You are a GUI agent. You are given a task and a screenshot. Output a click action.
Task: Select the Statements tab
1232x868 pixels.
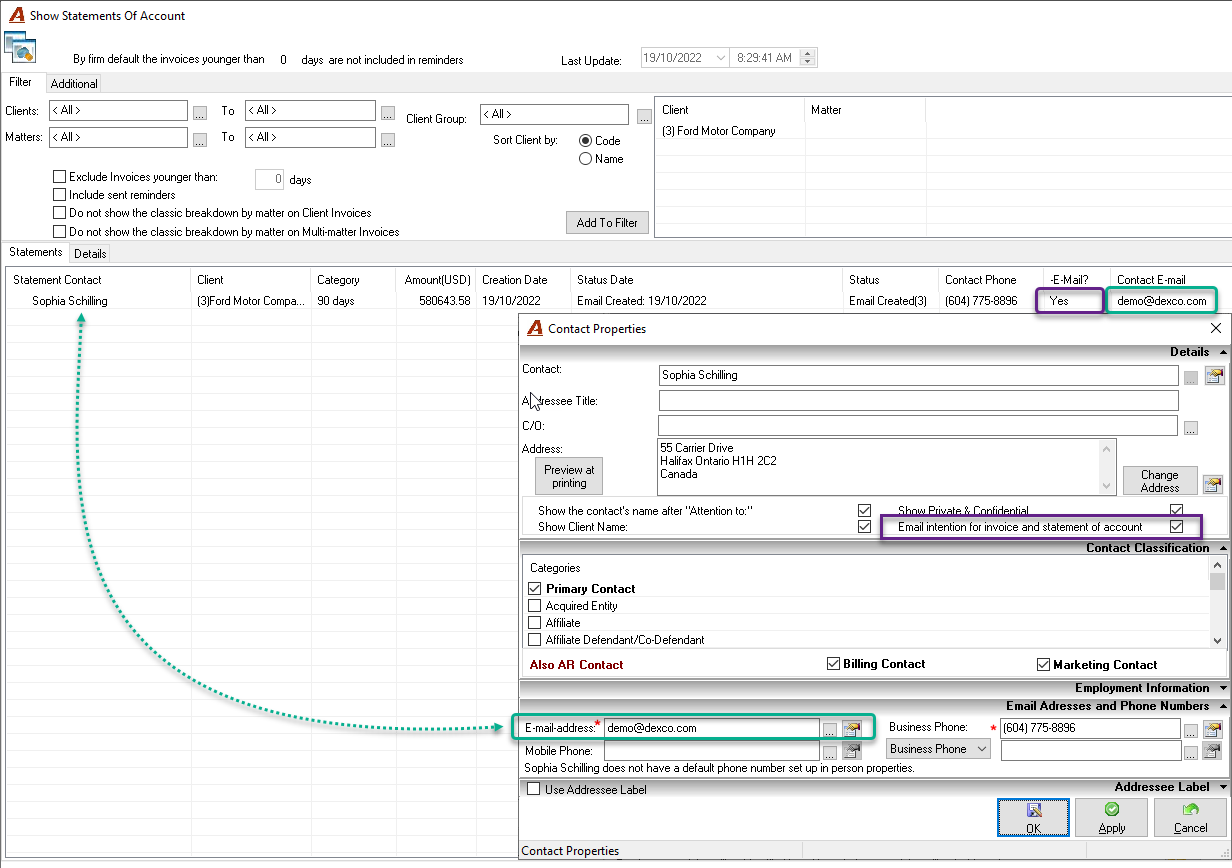pos(36,252)
